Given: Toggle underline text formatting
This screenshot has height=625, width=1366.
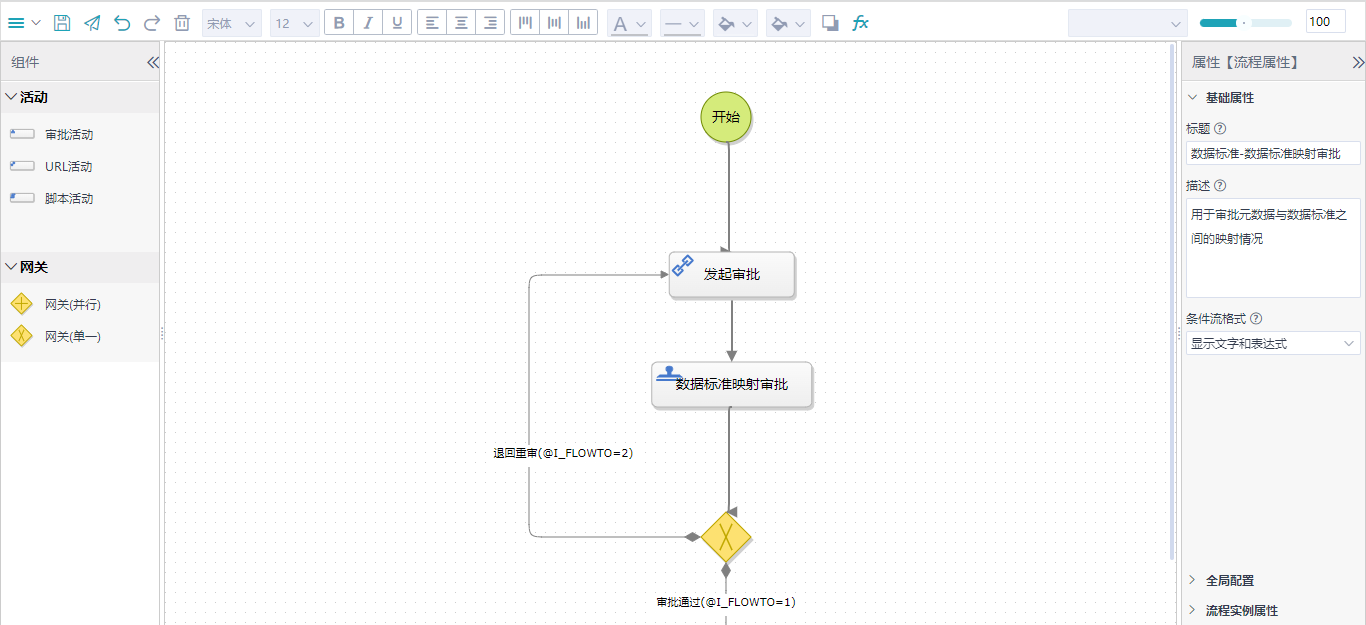Looking at the screenshot, I should [397, 23].
